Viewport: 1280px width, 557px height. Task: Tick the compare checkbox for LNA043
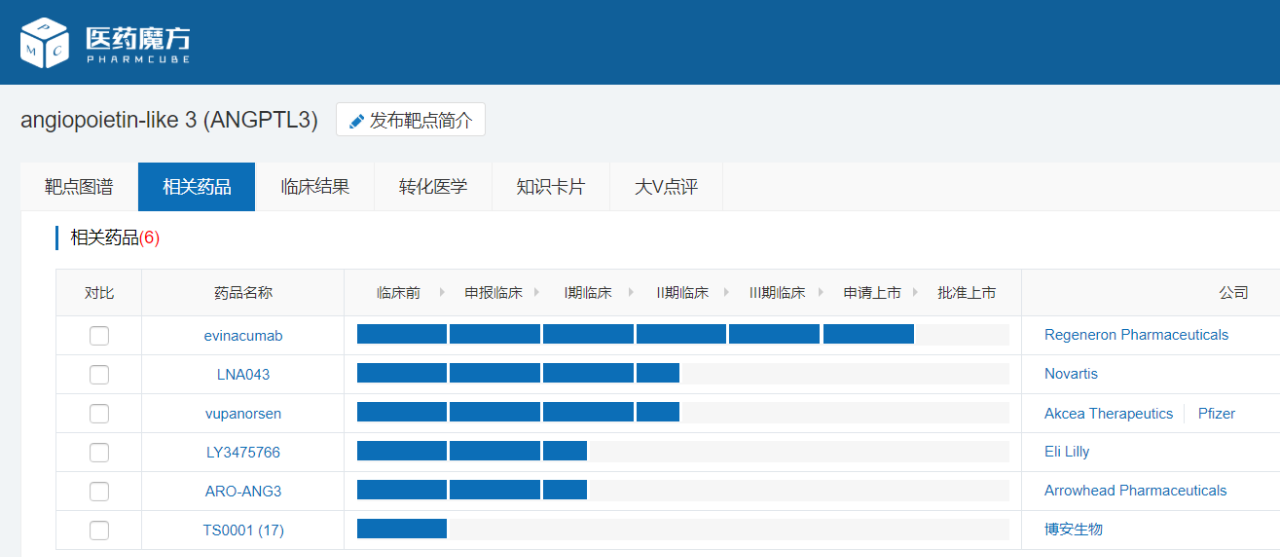[99, 375]
